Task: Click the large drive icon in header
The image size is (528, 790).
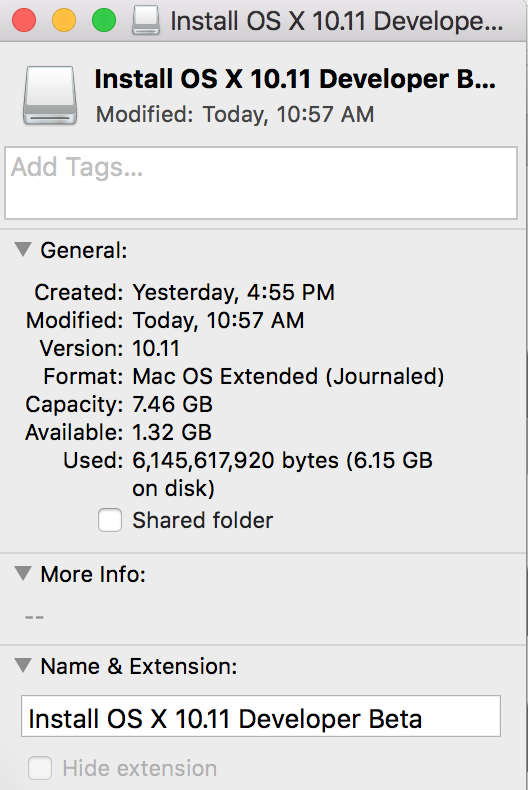Action: pyautogui.click(x=50, y=95)
